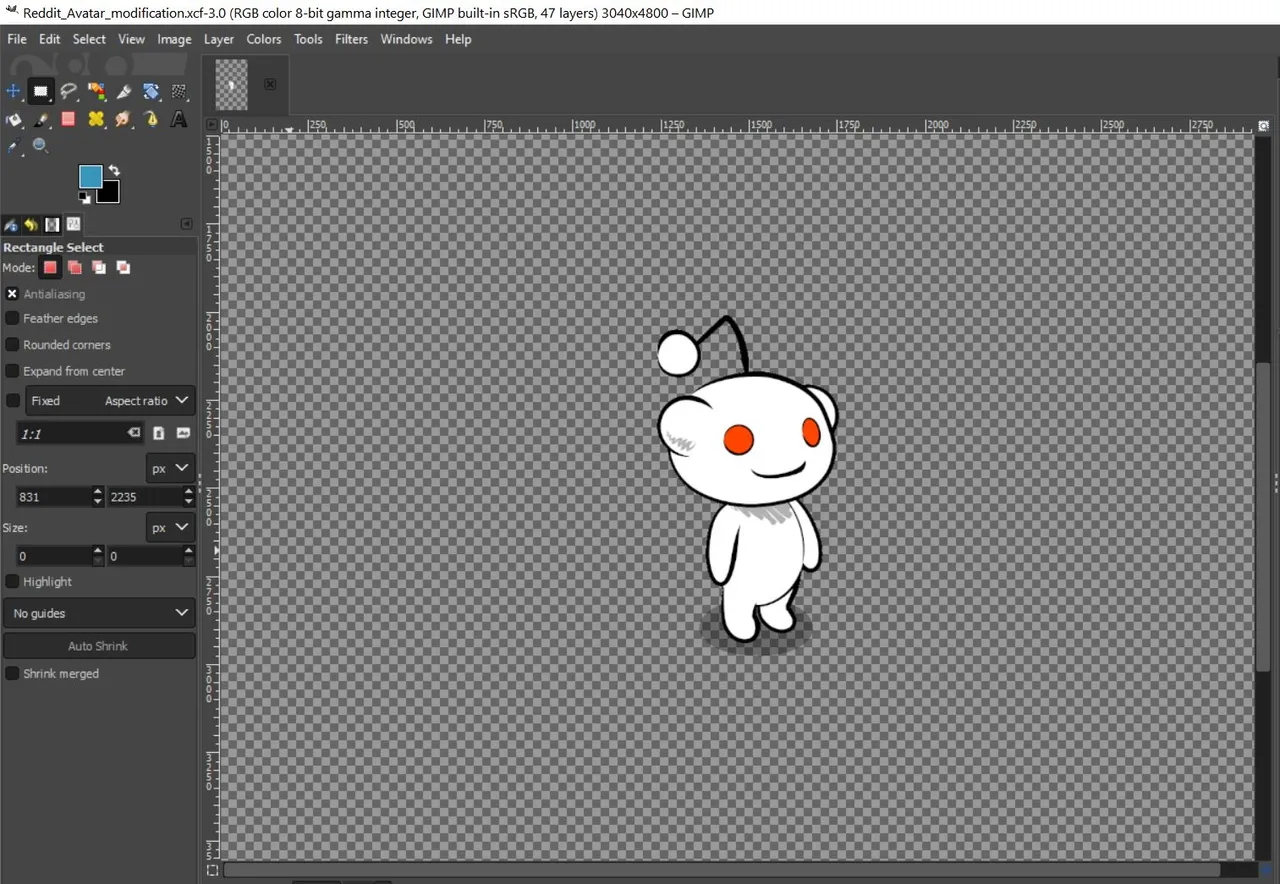Decrease the Position Y value 2235

coord(188,501)
